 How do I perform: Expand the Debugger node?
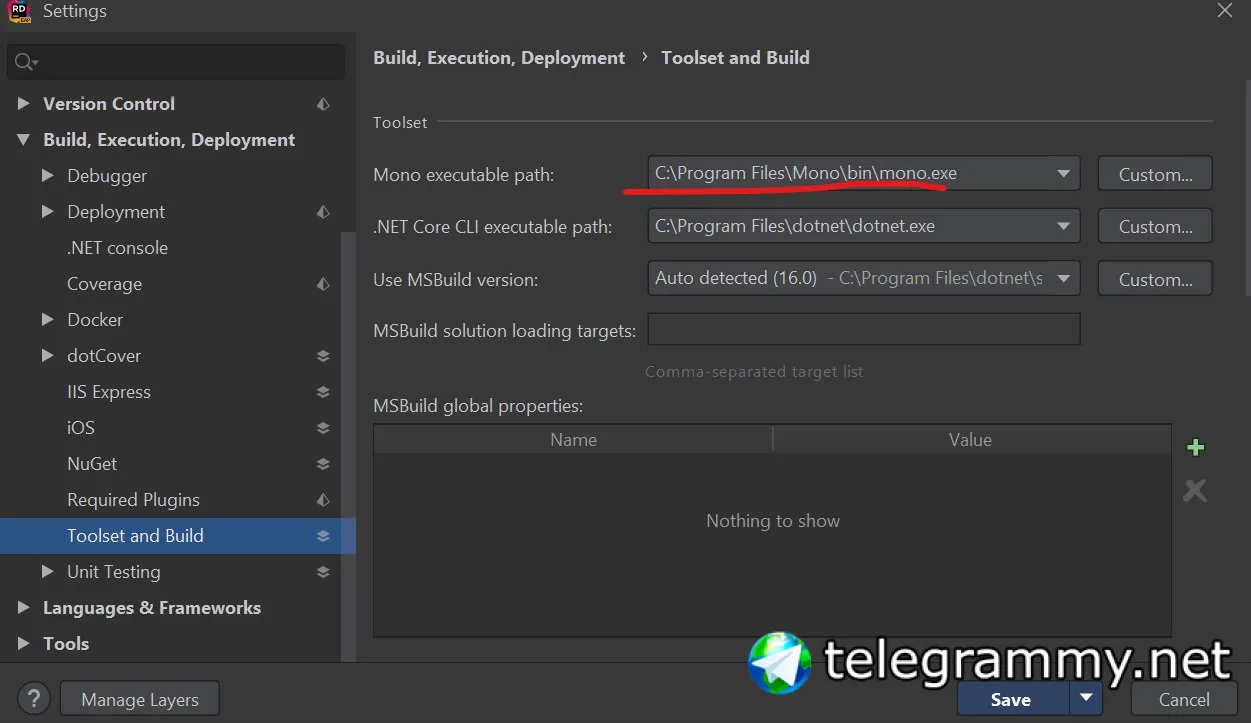[47, 176]
